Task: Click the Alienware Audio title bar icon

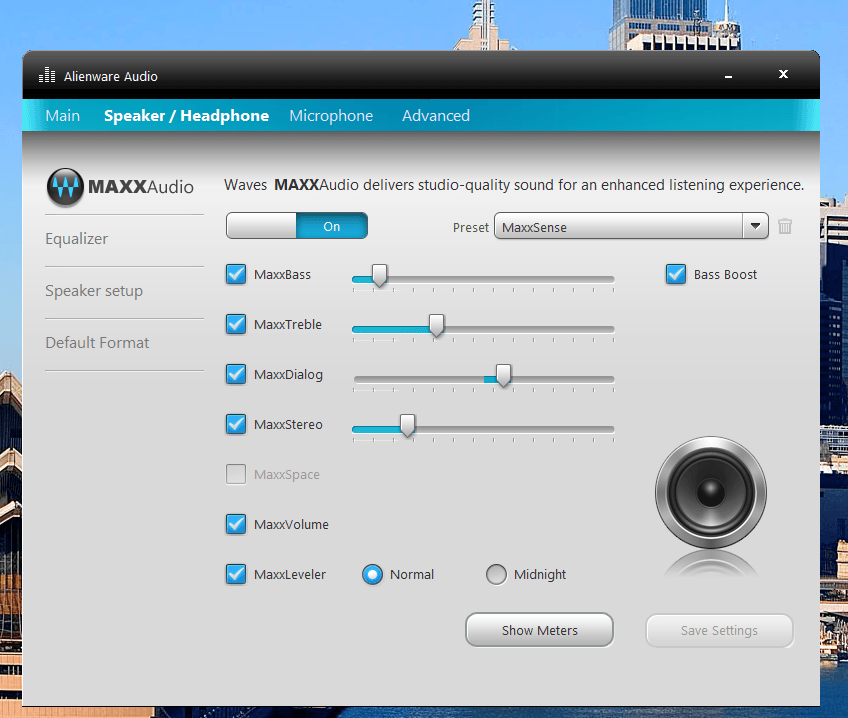Action: tap(47, 76)
